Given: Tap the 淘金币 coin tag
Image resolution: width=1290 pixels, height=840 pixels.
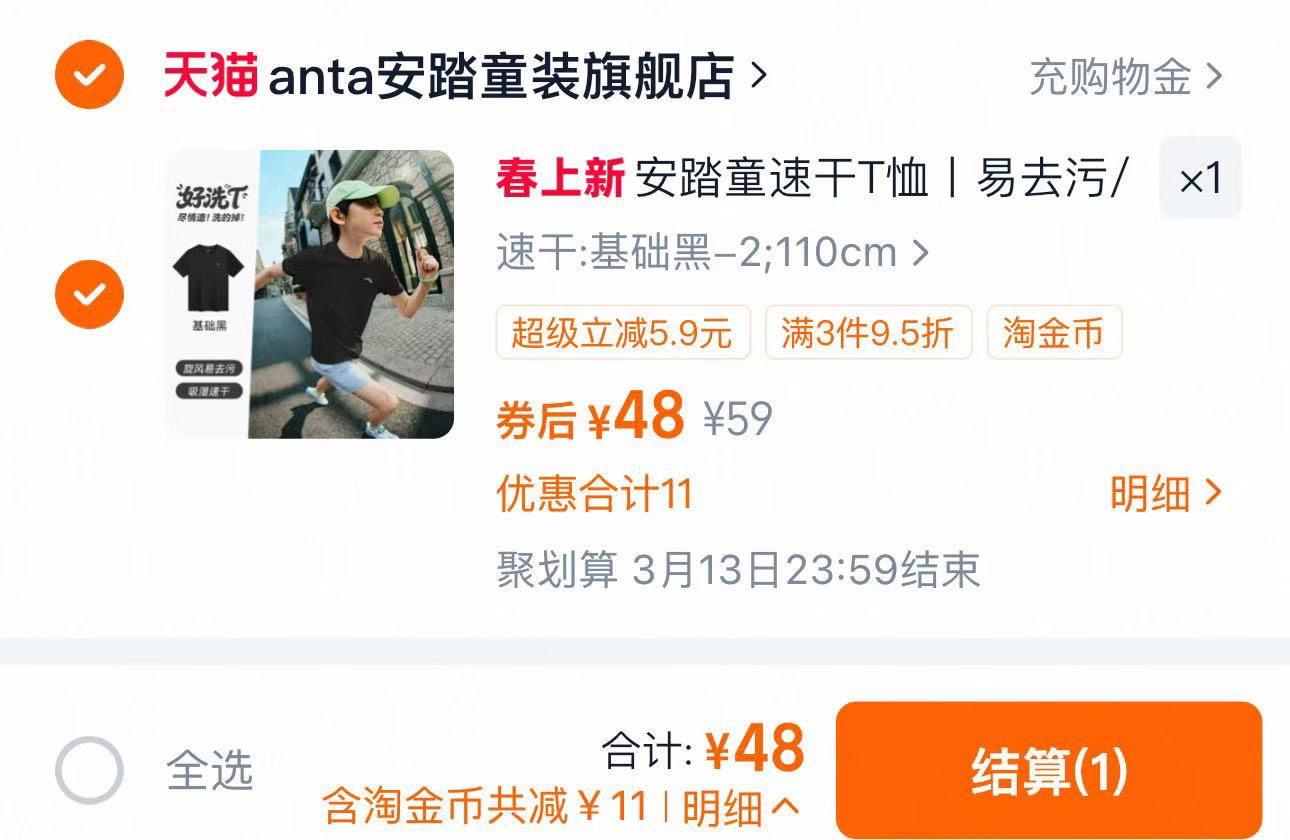Looking at the screenshot, I should [x=1054, y=332].
